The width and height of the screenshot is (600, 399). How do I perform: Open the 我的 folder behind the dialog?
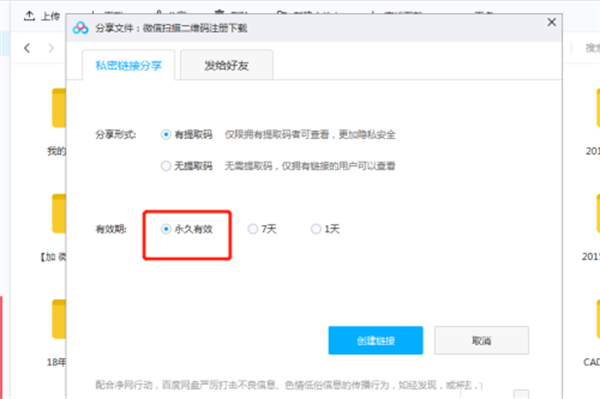click(59, 108)
